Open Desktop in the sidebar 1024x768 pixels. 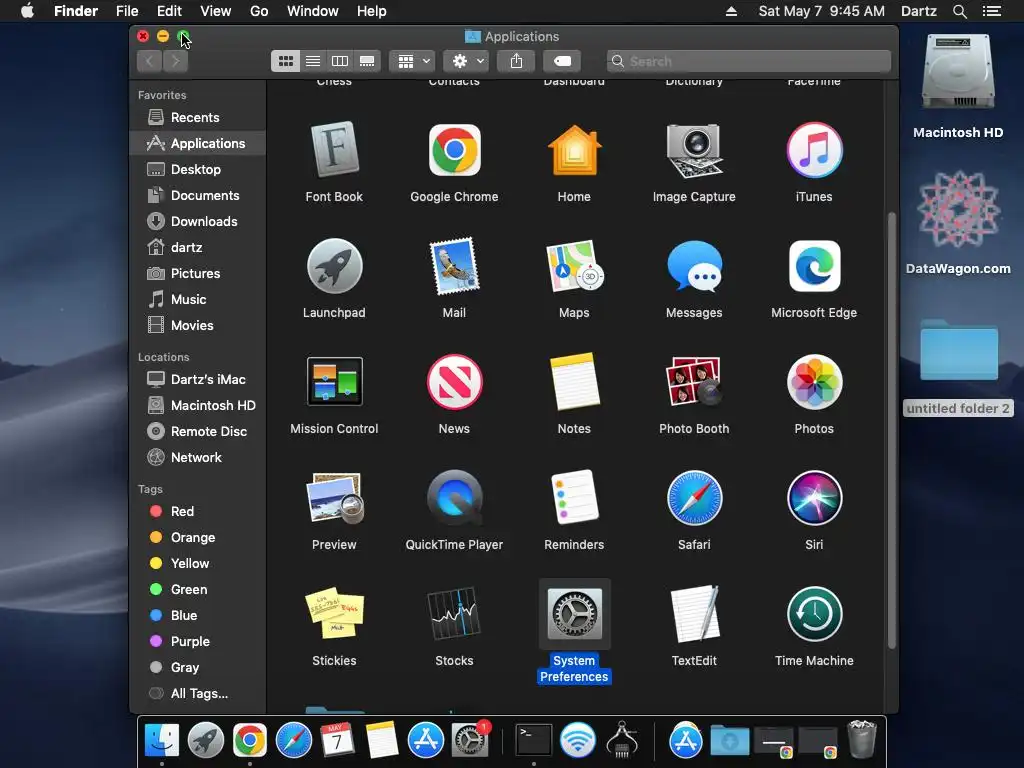coord(197,169)
